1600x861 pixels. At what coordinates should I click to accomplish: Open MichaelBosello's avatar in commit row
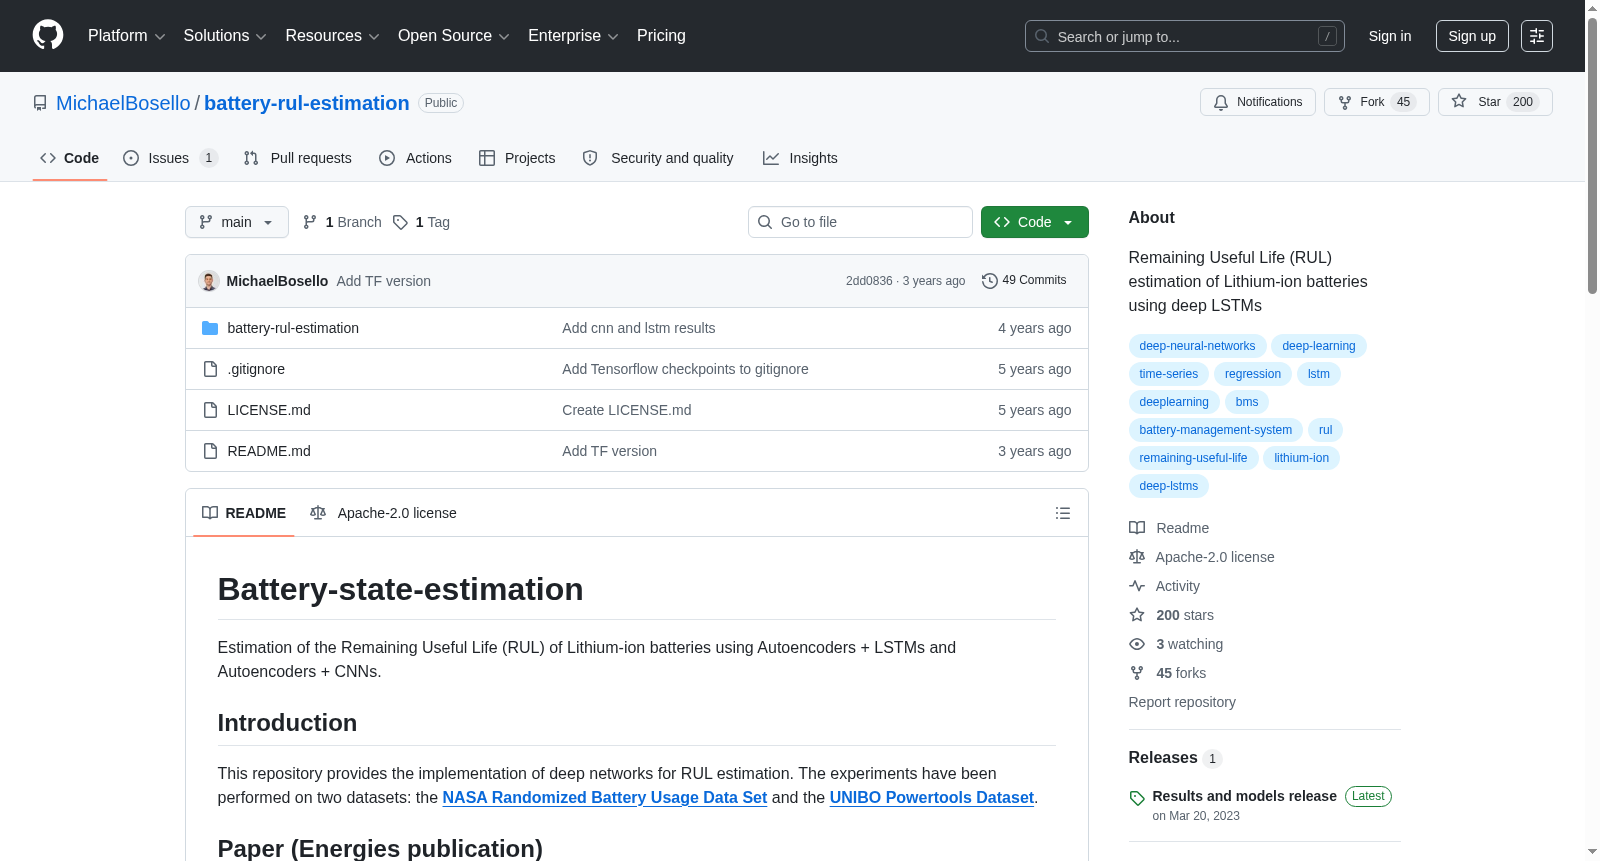click(209, 281)
